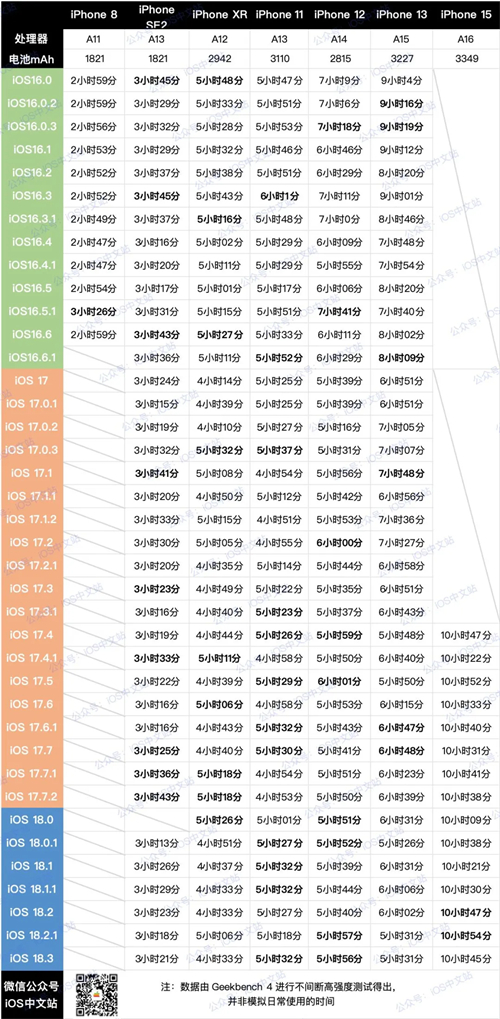Image resolution: width=500 pixels, height=1019 pixels.
Task: Click the 7小时41分 iPhone 12 cell
Action: pyautogui.click(x=341, y=311)
